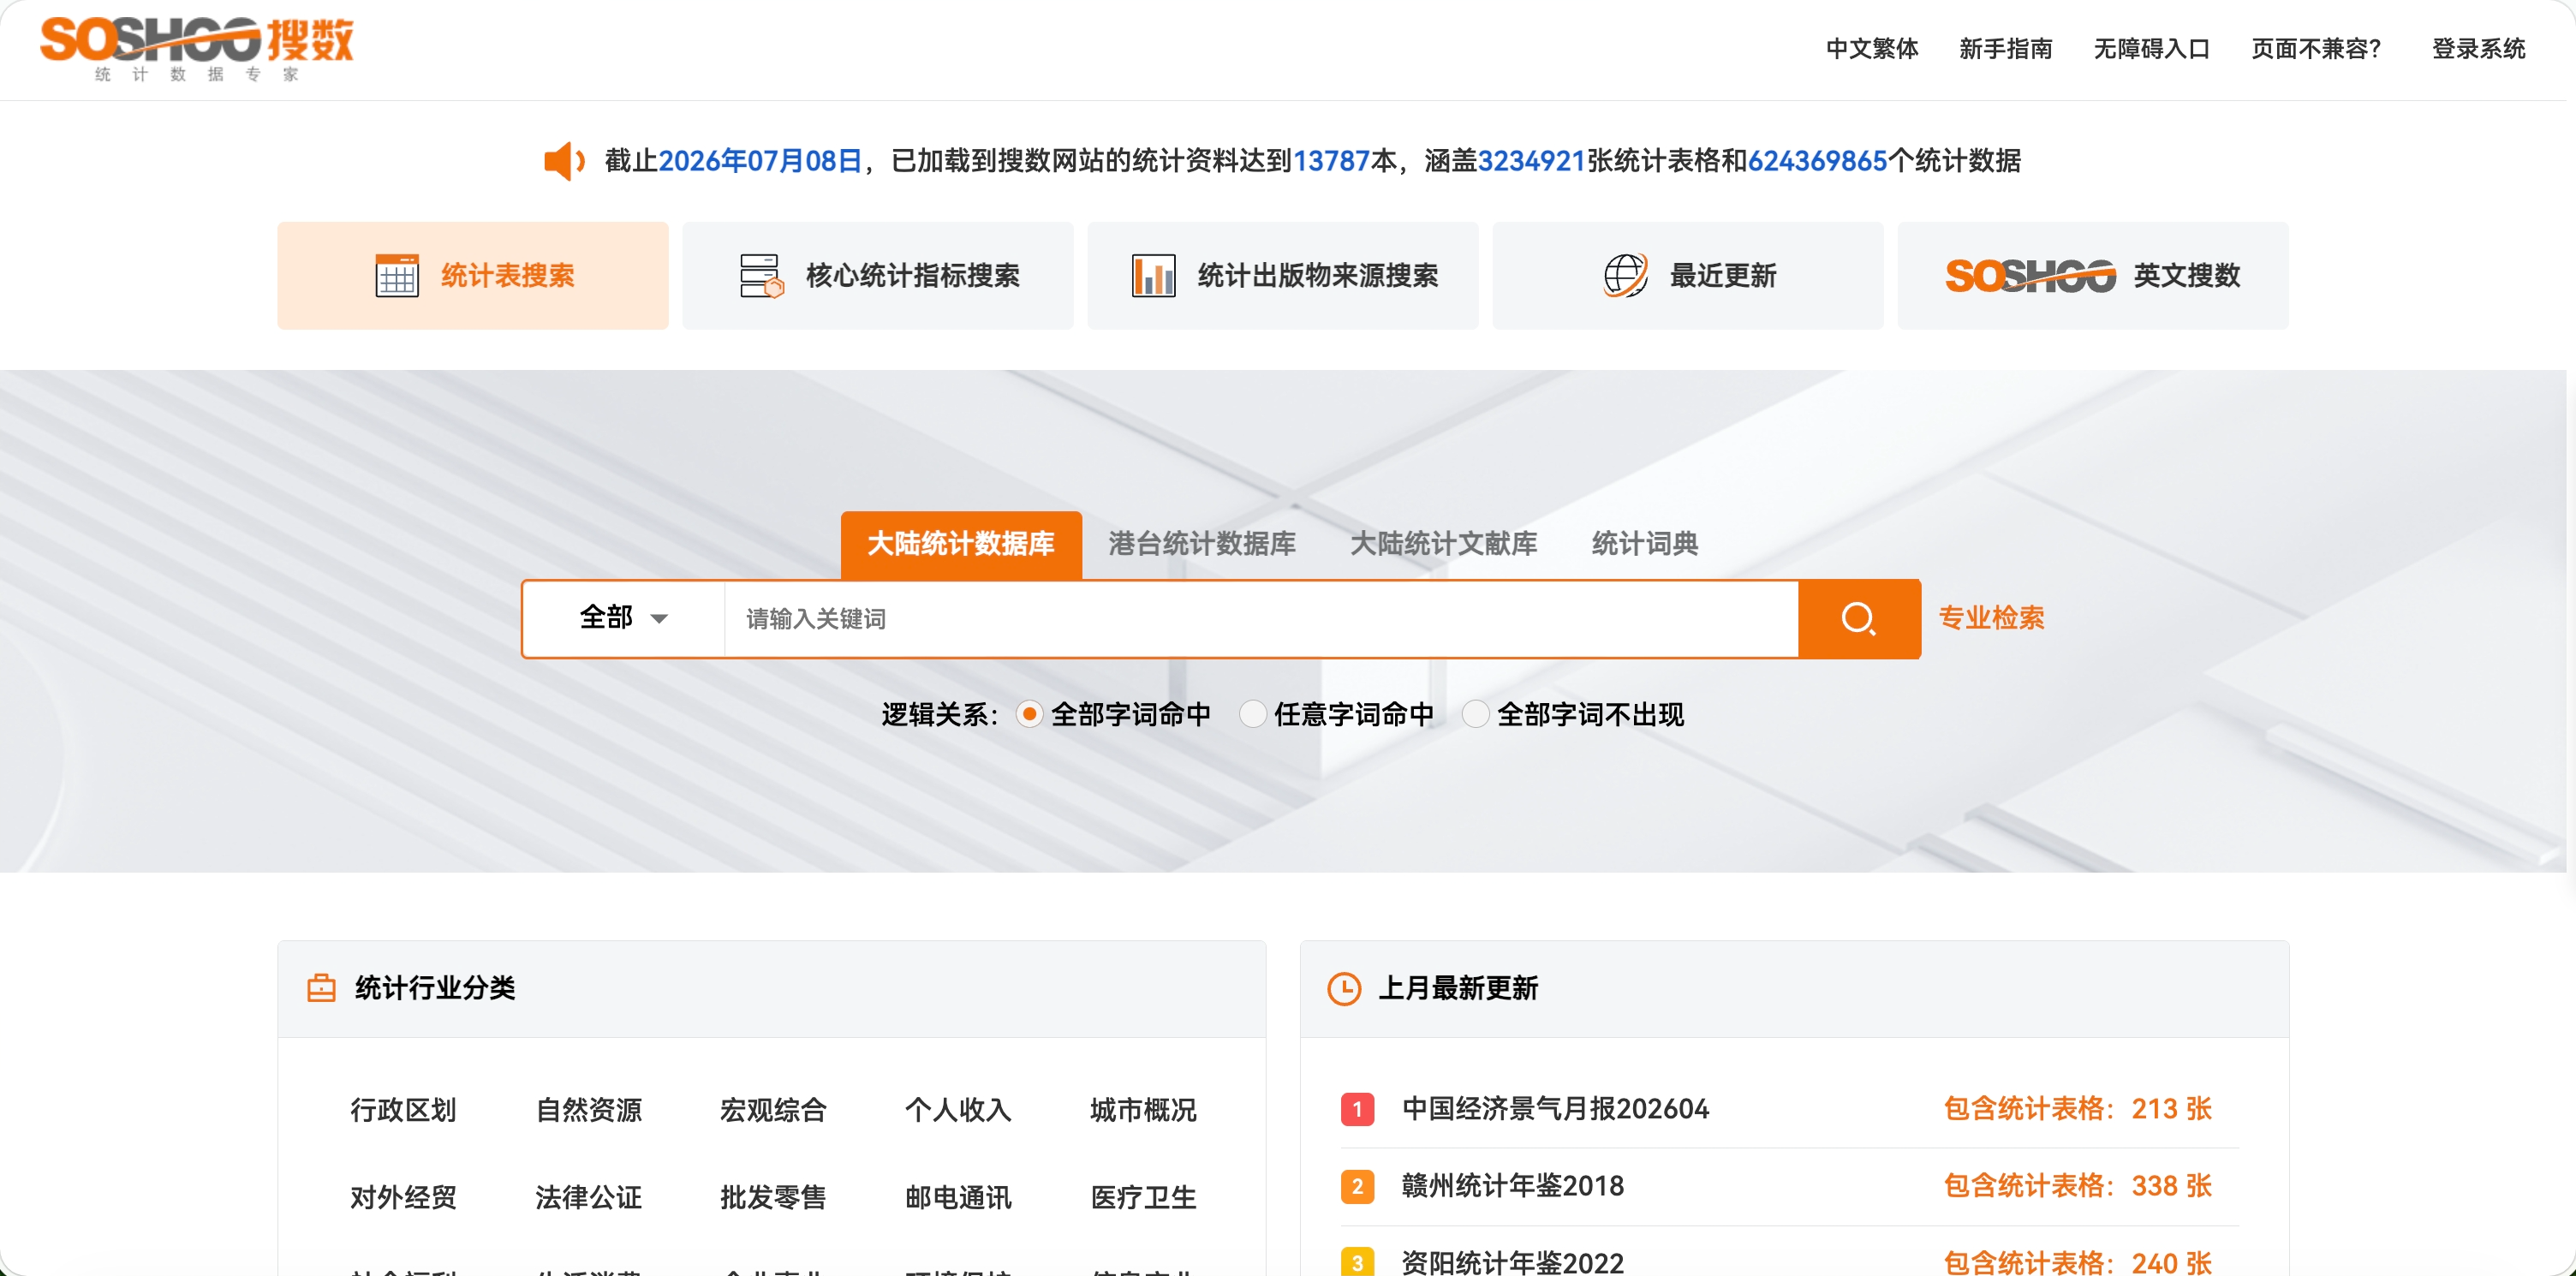This screenshot has width=2576, height=1276.
Task: Click 页面不兼容? link
Action: tap(2317, 48)
